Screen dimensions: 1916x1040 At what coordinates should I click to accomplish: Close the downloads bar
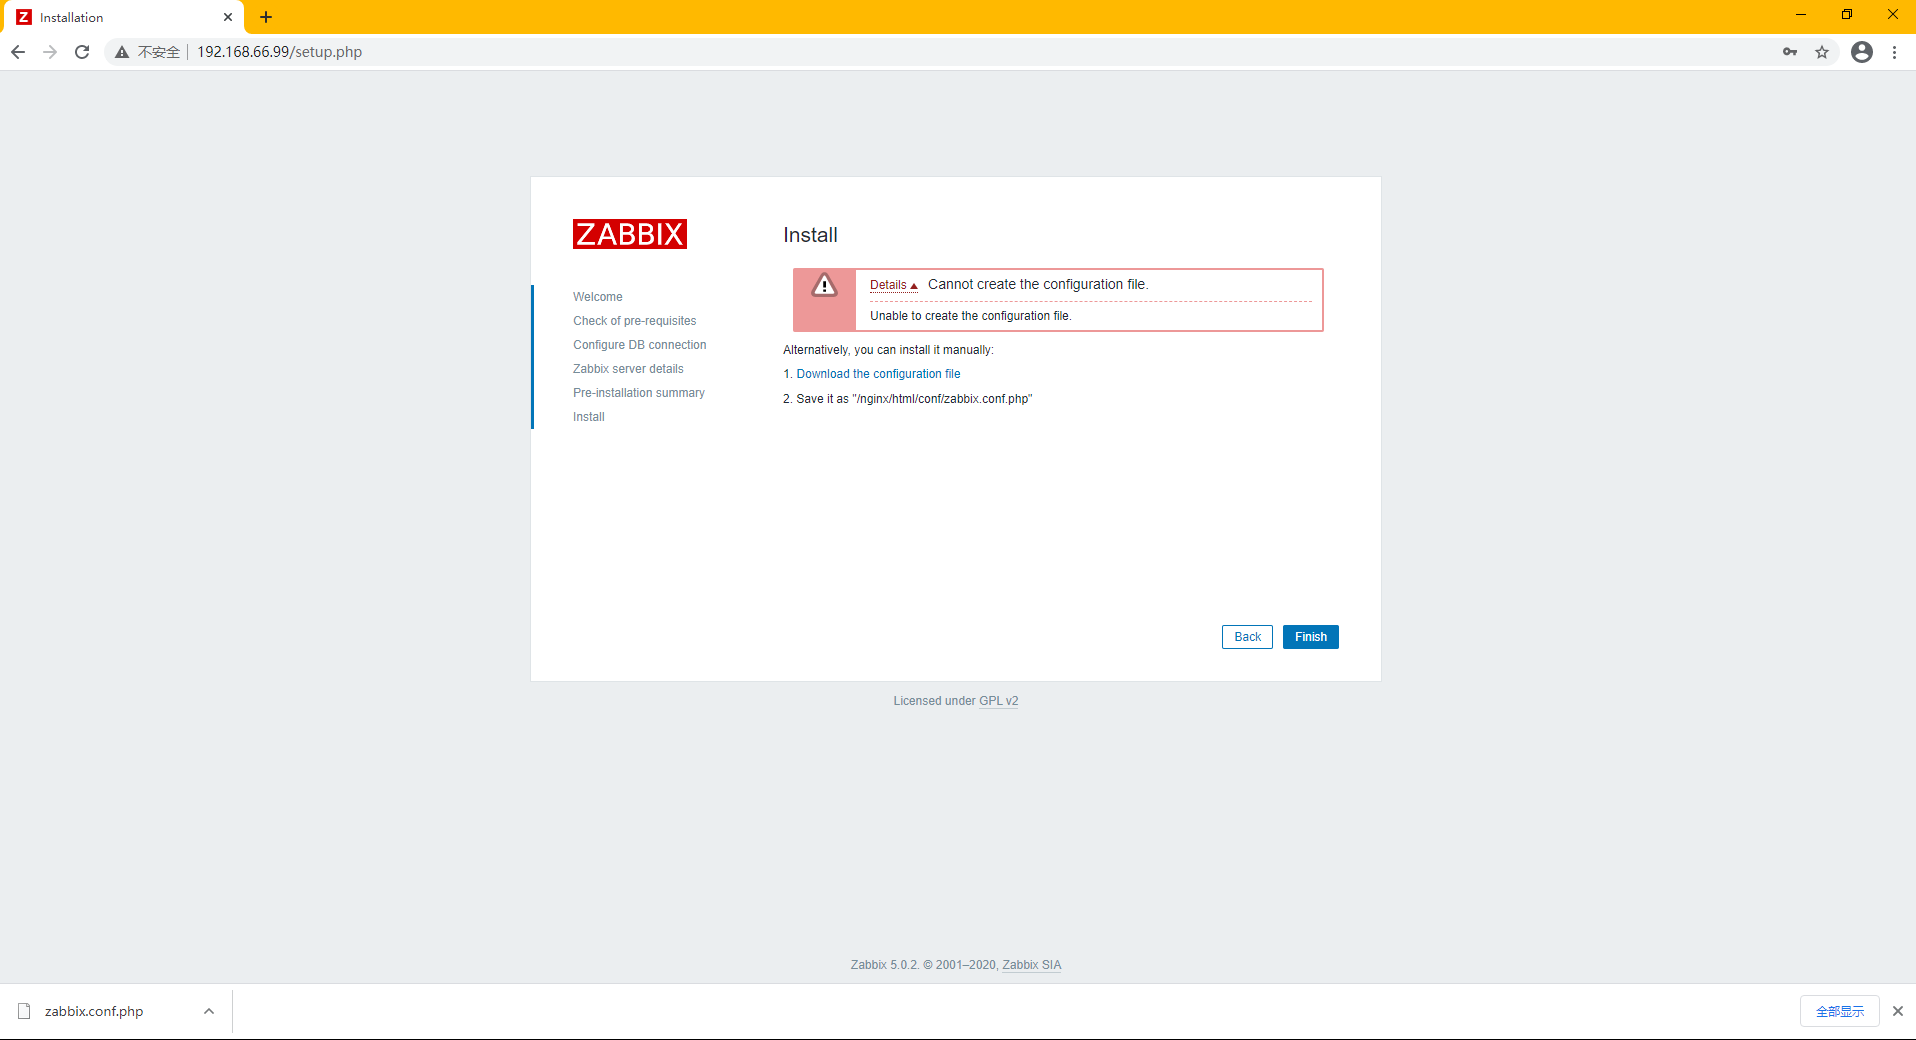(1897, 1011)
